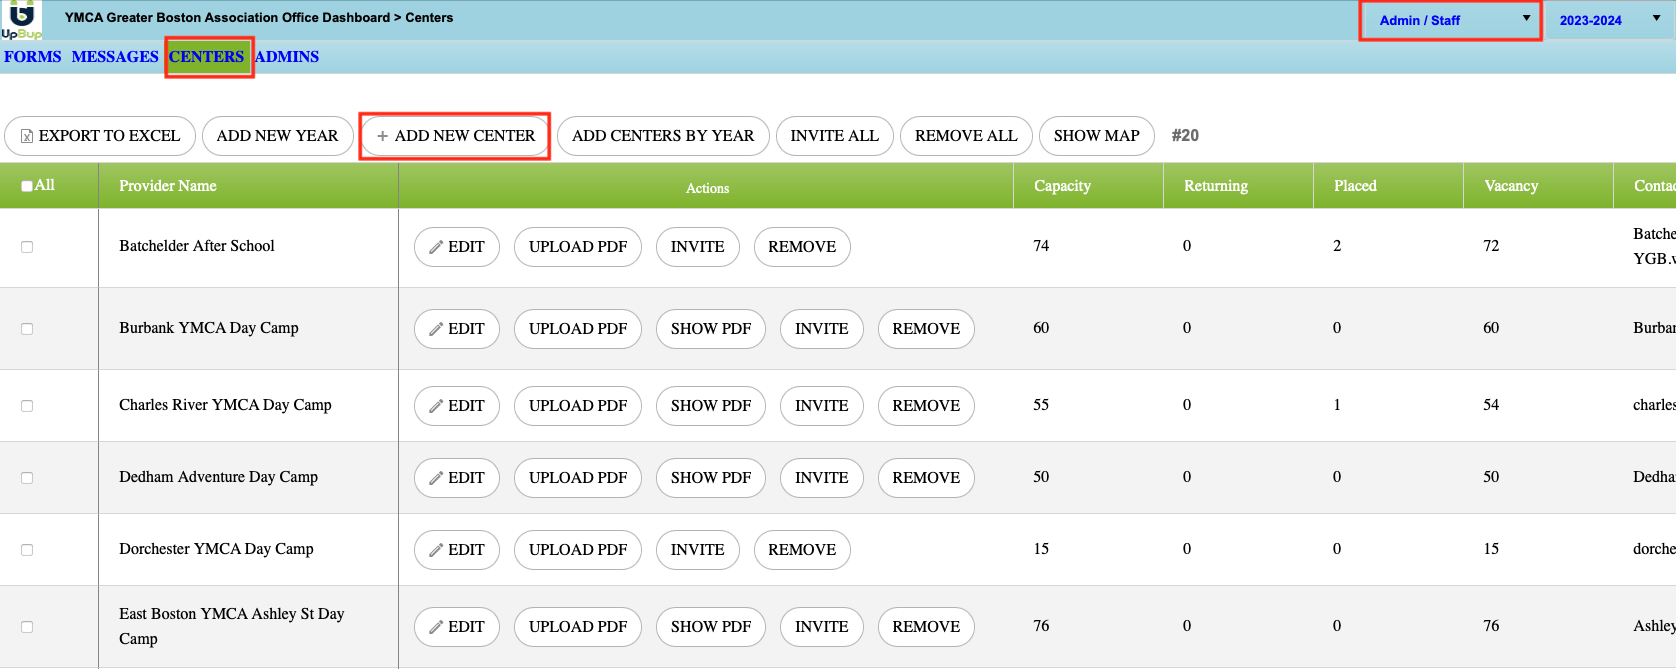Edit Batchelder After School
This screenshot has width=1676, height=669.
457,247
